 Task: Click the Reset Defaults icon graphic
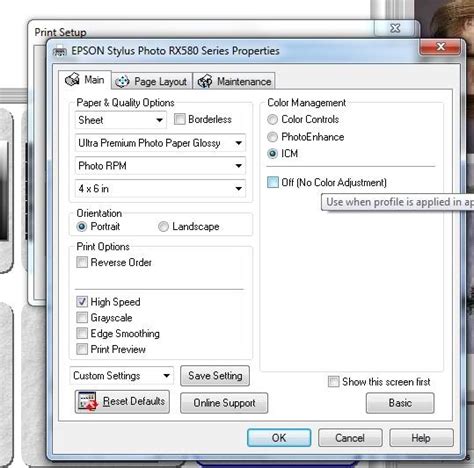point(87,401)
